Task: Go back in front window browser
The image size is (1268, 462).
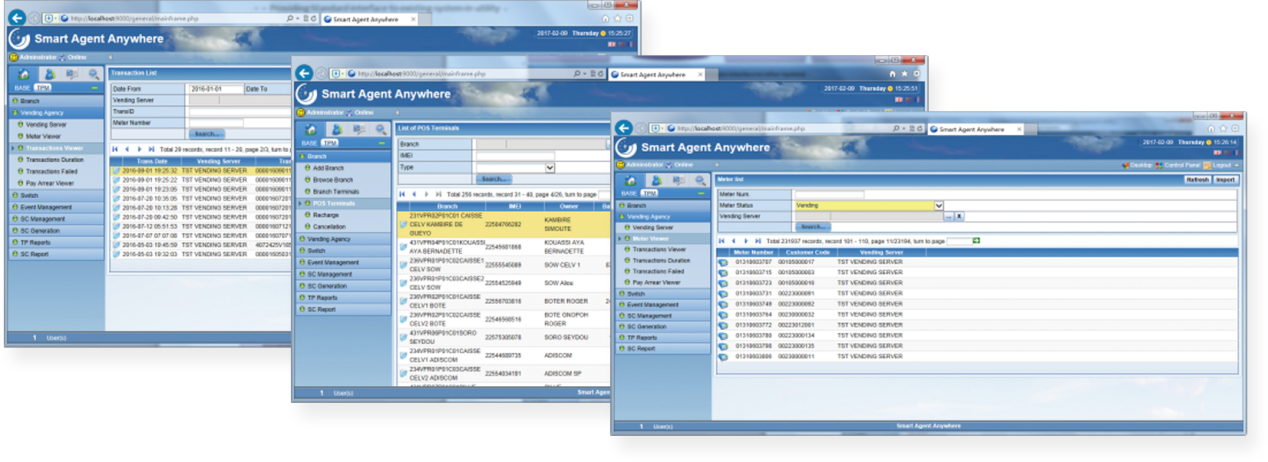Action: click(623, 128)
